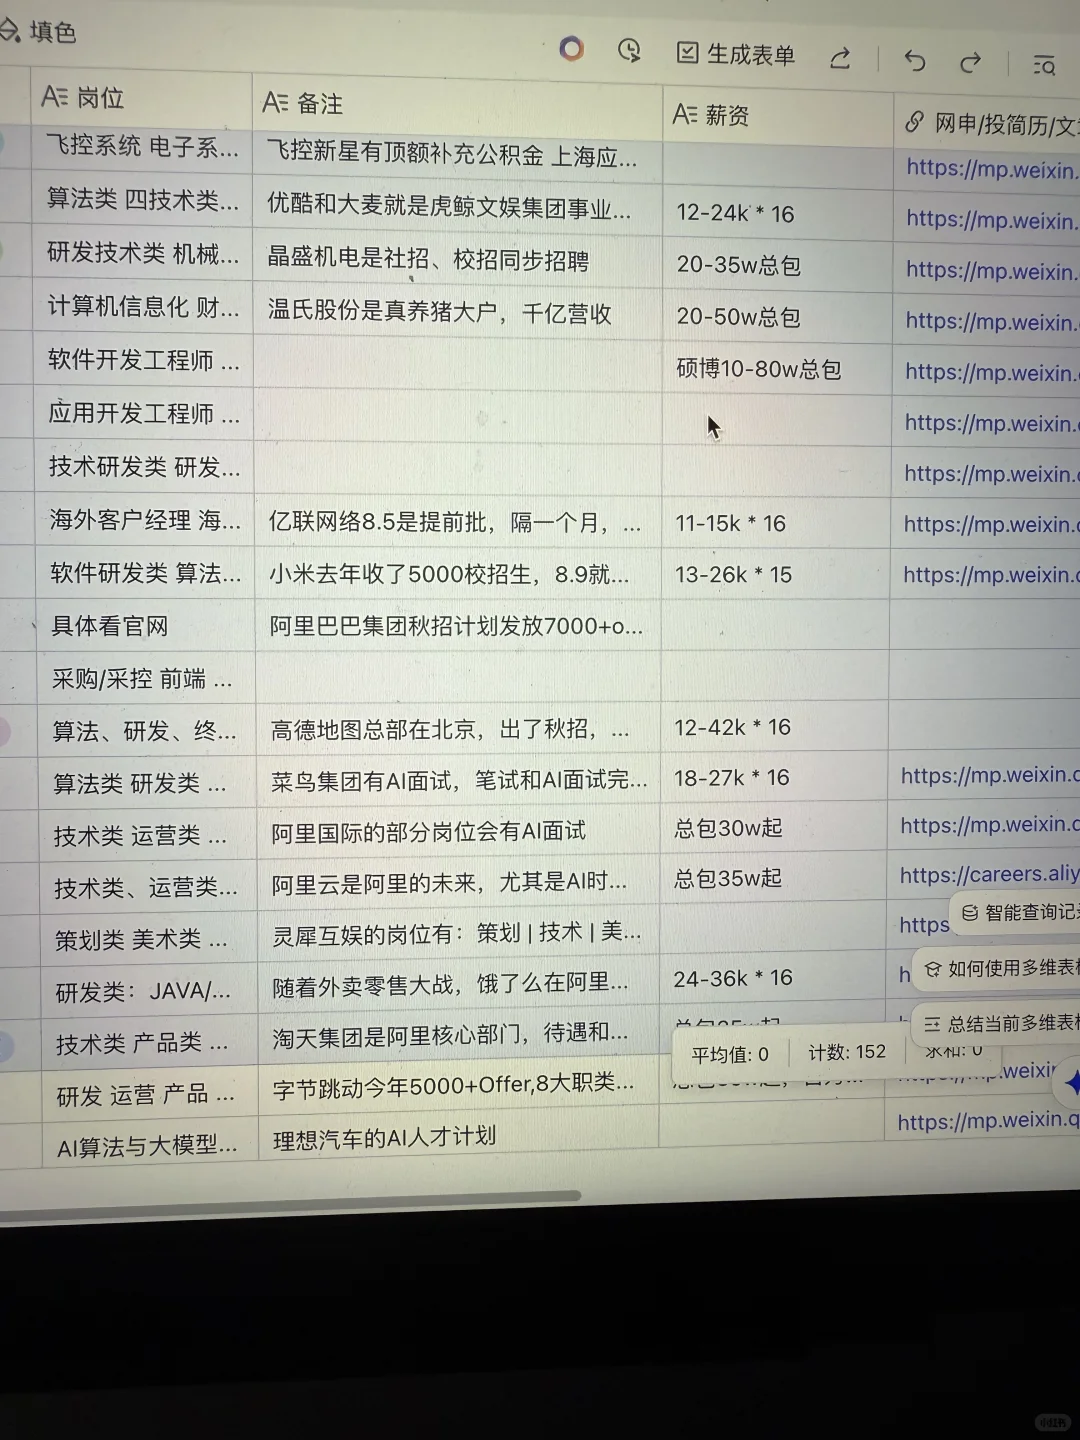The width and height of the screenshot is (1080, 1440).
Task: Select the 岗位 column header
Action: coord(141,98)
